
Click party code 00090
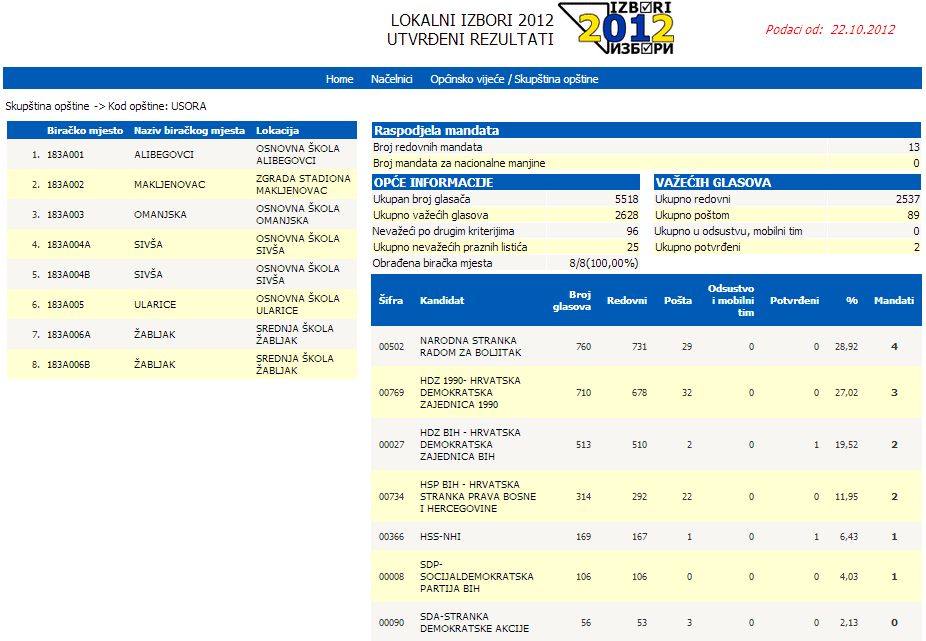pos(392,623)
